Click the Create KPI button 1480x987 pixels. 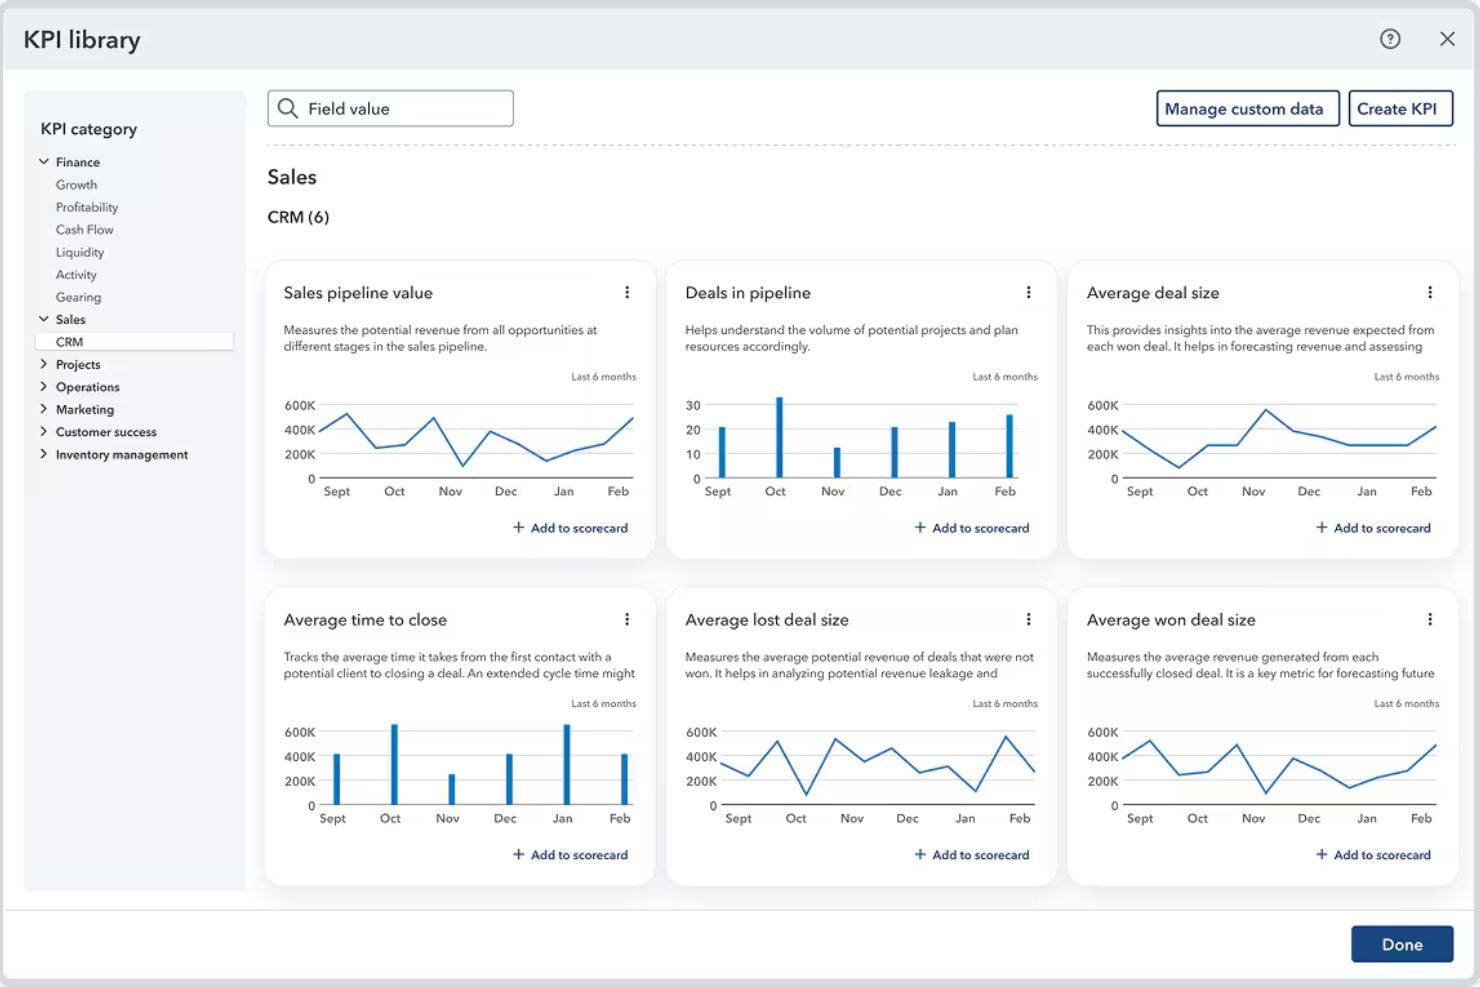(x=1400, y=108)
